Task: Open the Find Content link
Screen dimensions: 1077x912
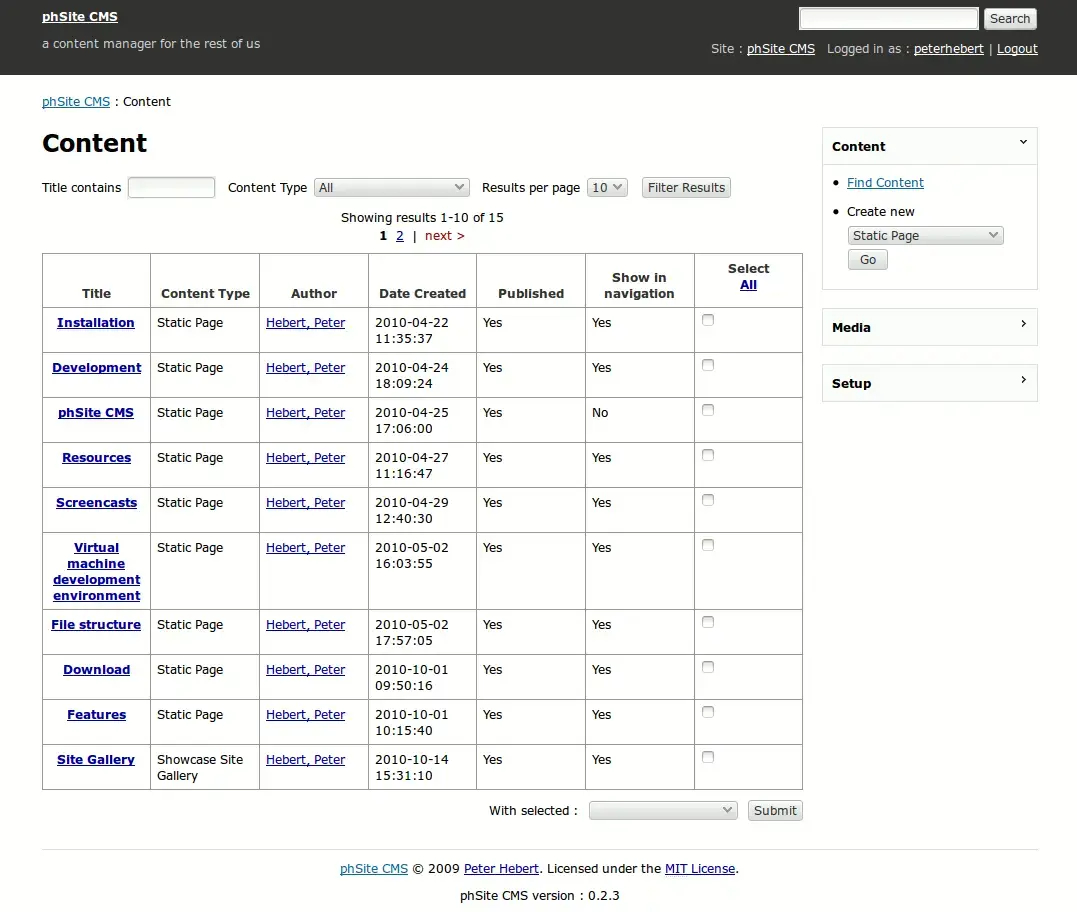Action: tap(885, 183)
